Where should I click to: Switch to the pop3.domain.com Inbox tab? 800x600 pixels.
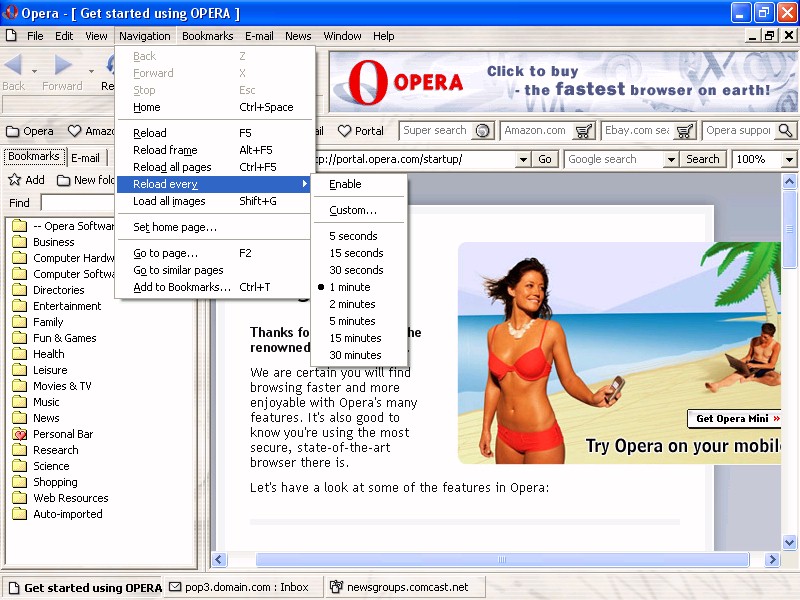[239, 587]
